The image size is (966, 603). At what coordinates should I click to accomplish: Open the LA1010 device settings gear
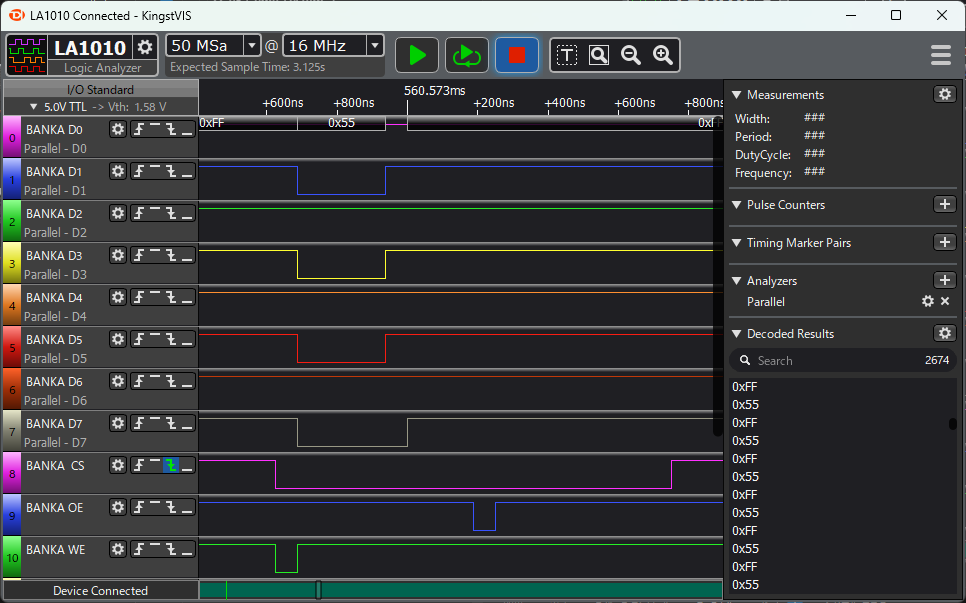(145, 47)
